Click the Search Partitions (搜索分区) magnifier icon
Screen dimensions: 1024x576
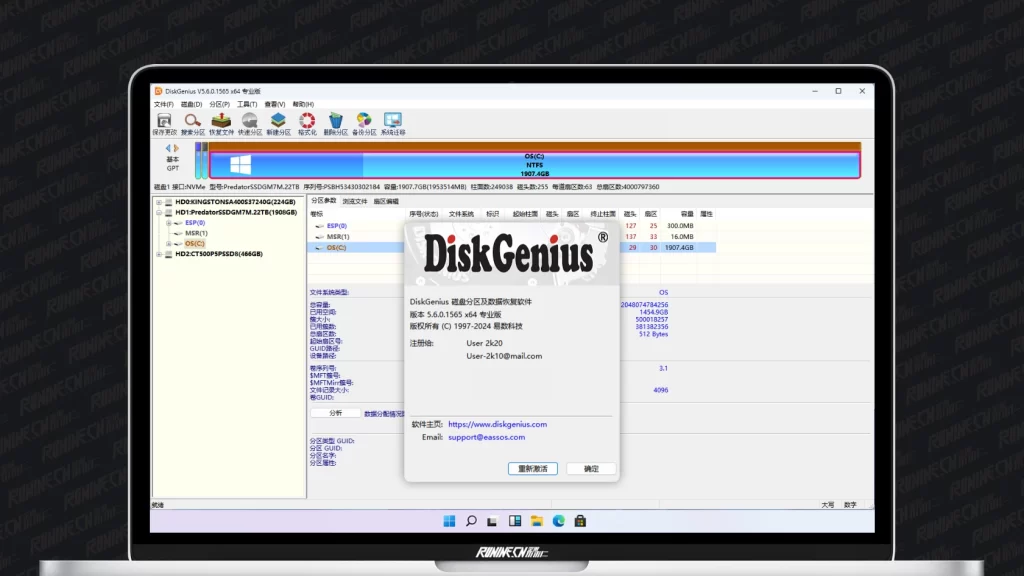[192, 122]
